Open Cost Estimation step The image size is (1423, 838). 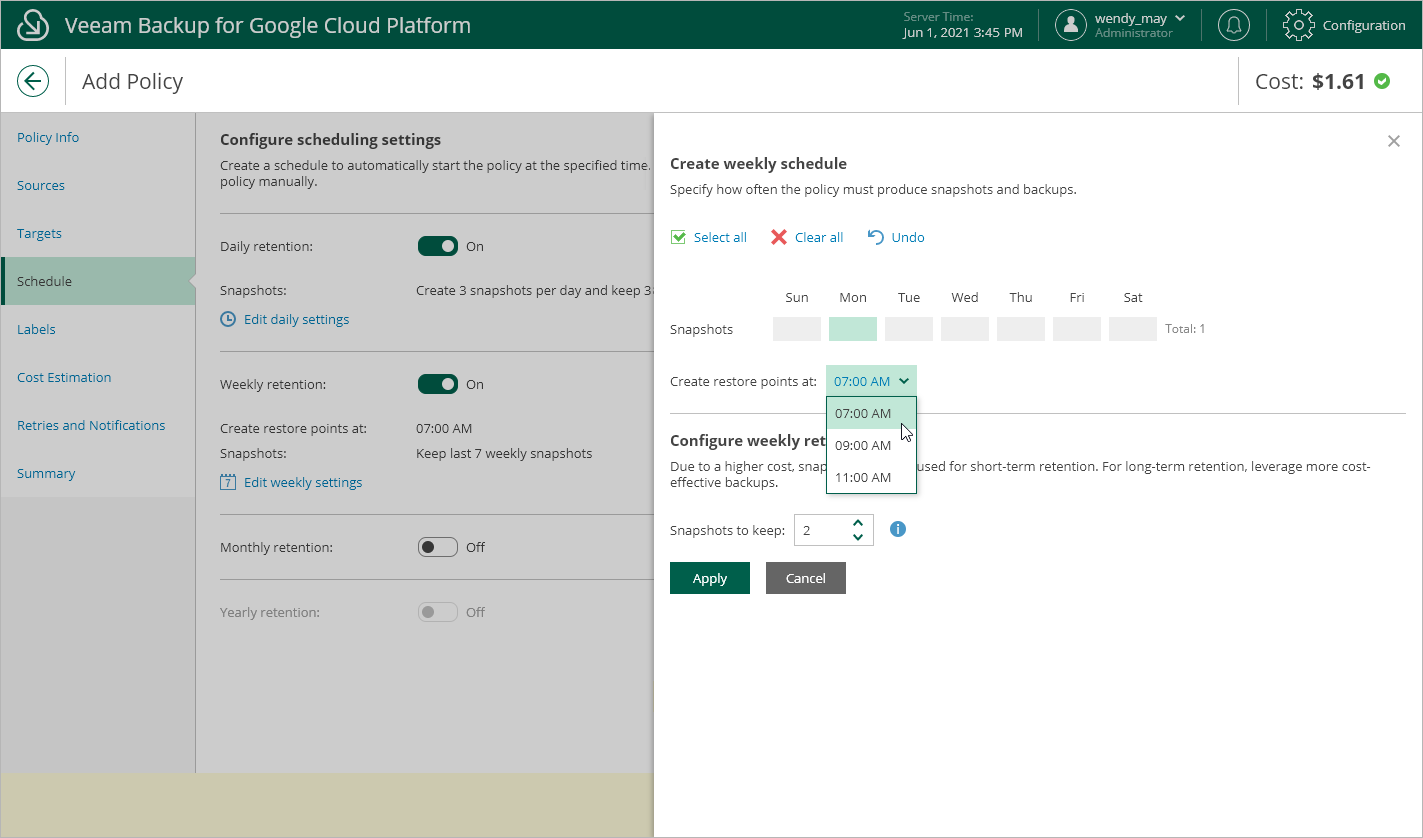tap(98, 377)
